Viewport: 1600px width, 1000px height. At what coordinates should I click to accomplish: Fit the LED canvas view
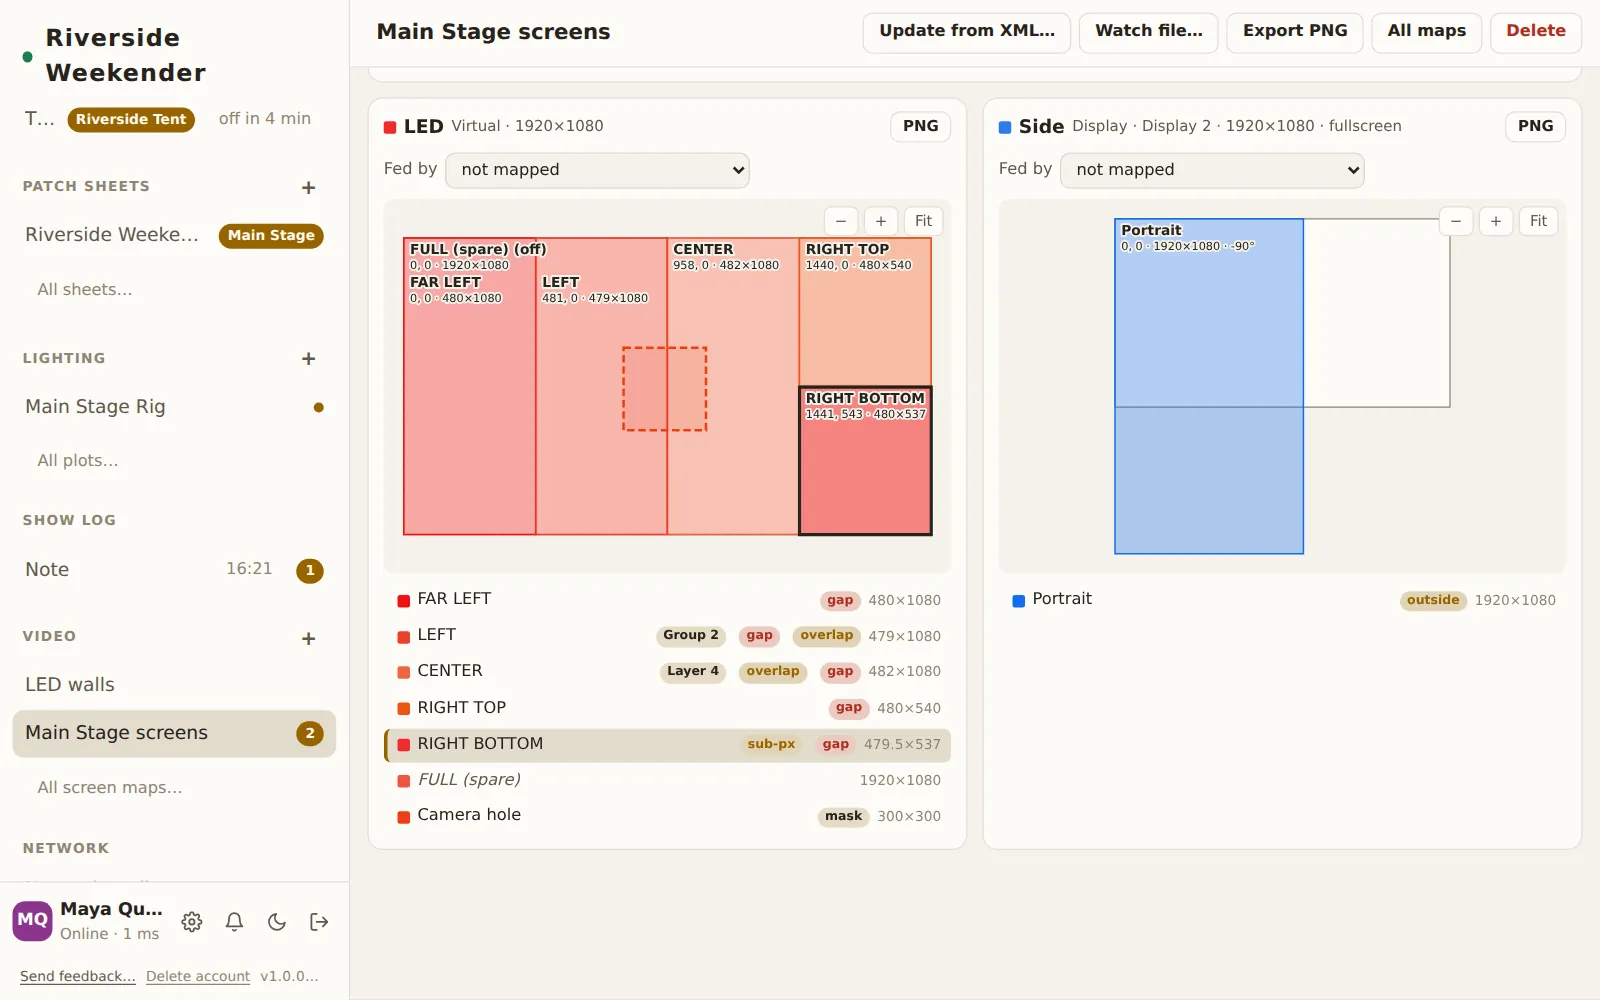click(923, 221)
